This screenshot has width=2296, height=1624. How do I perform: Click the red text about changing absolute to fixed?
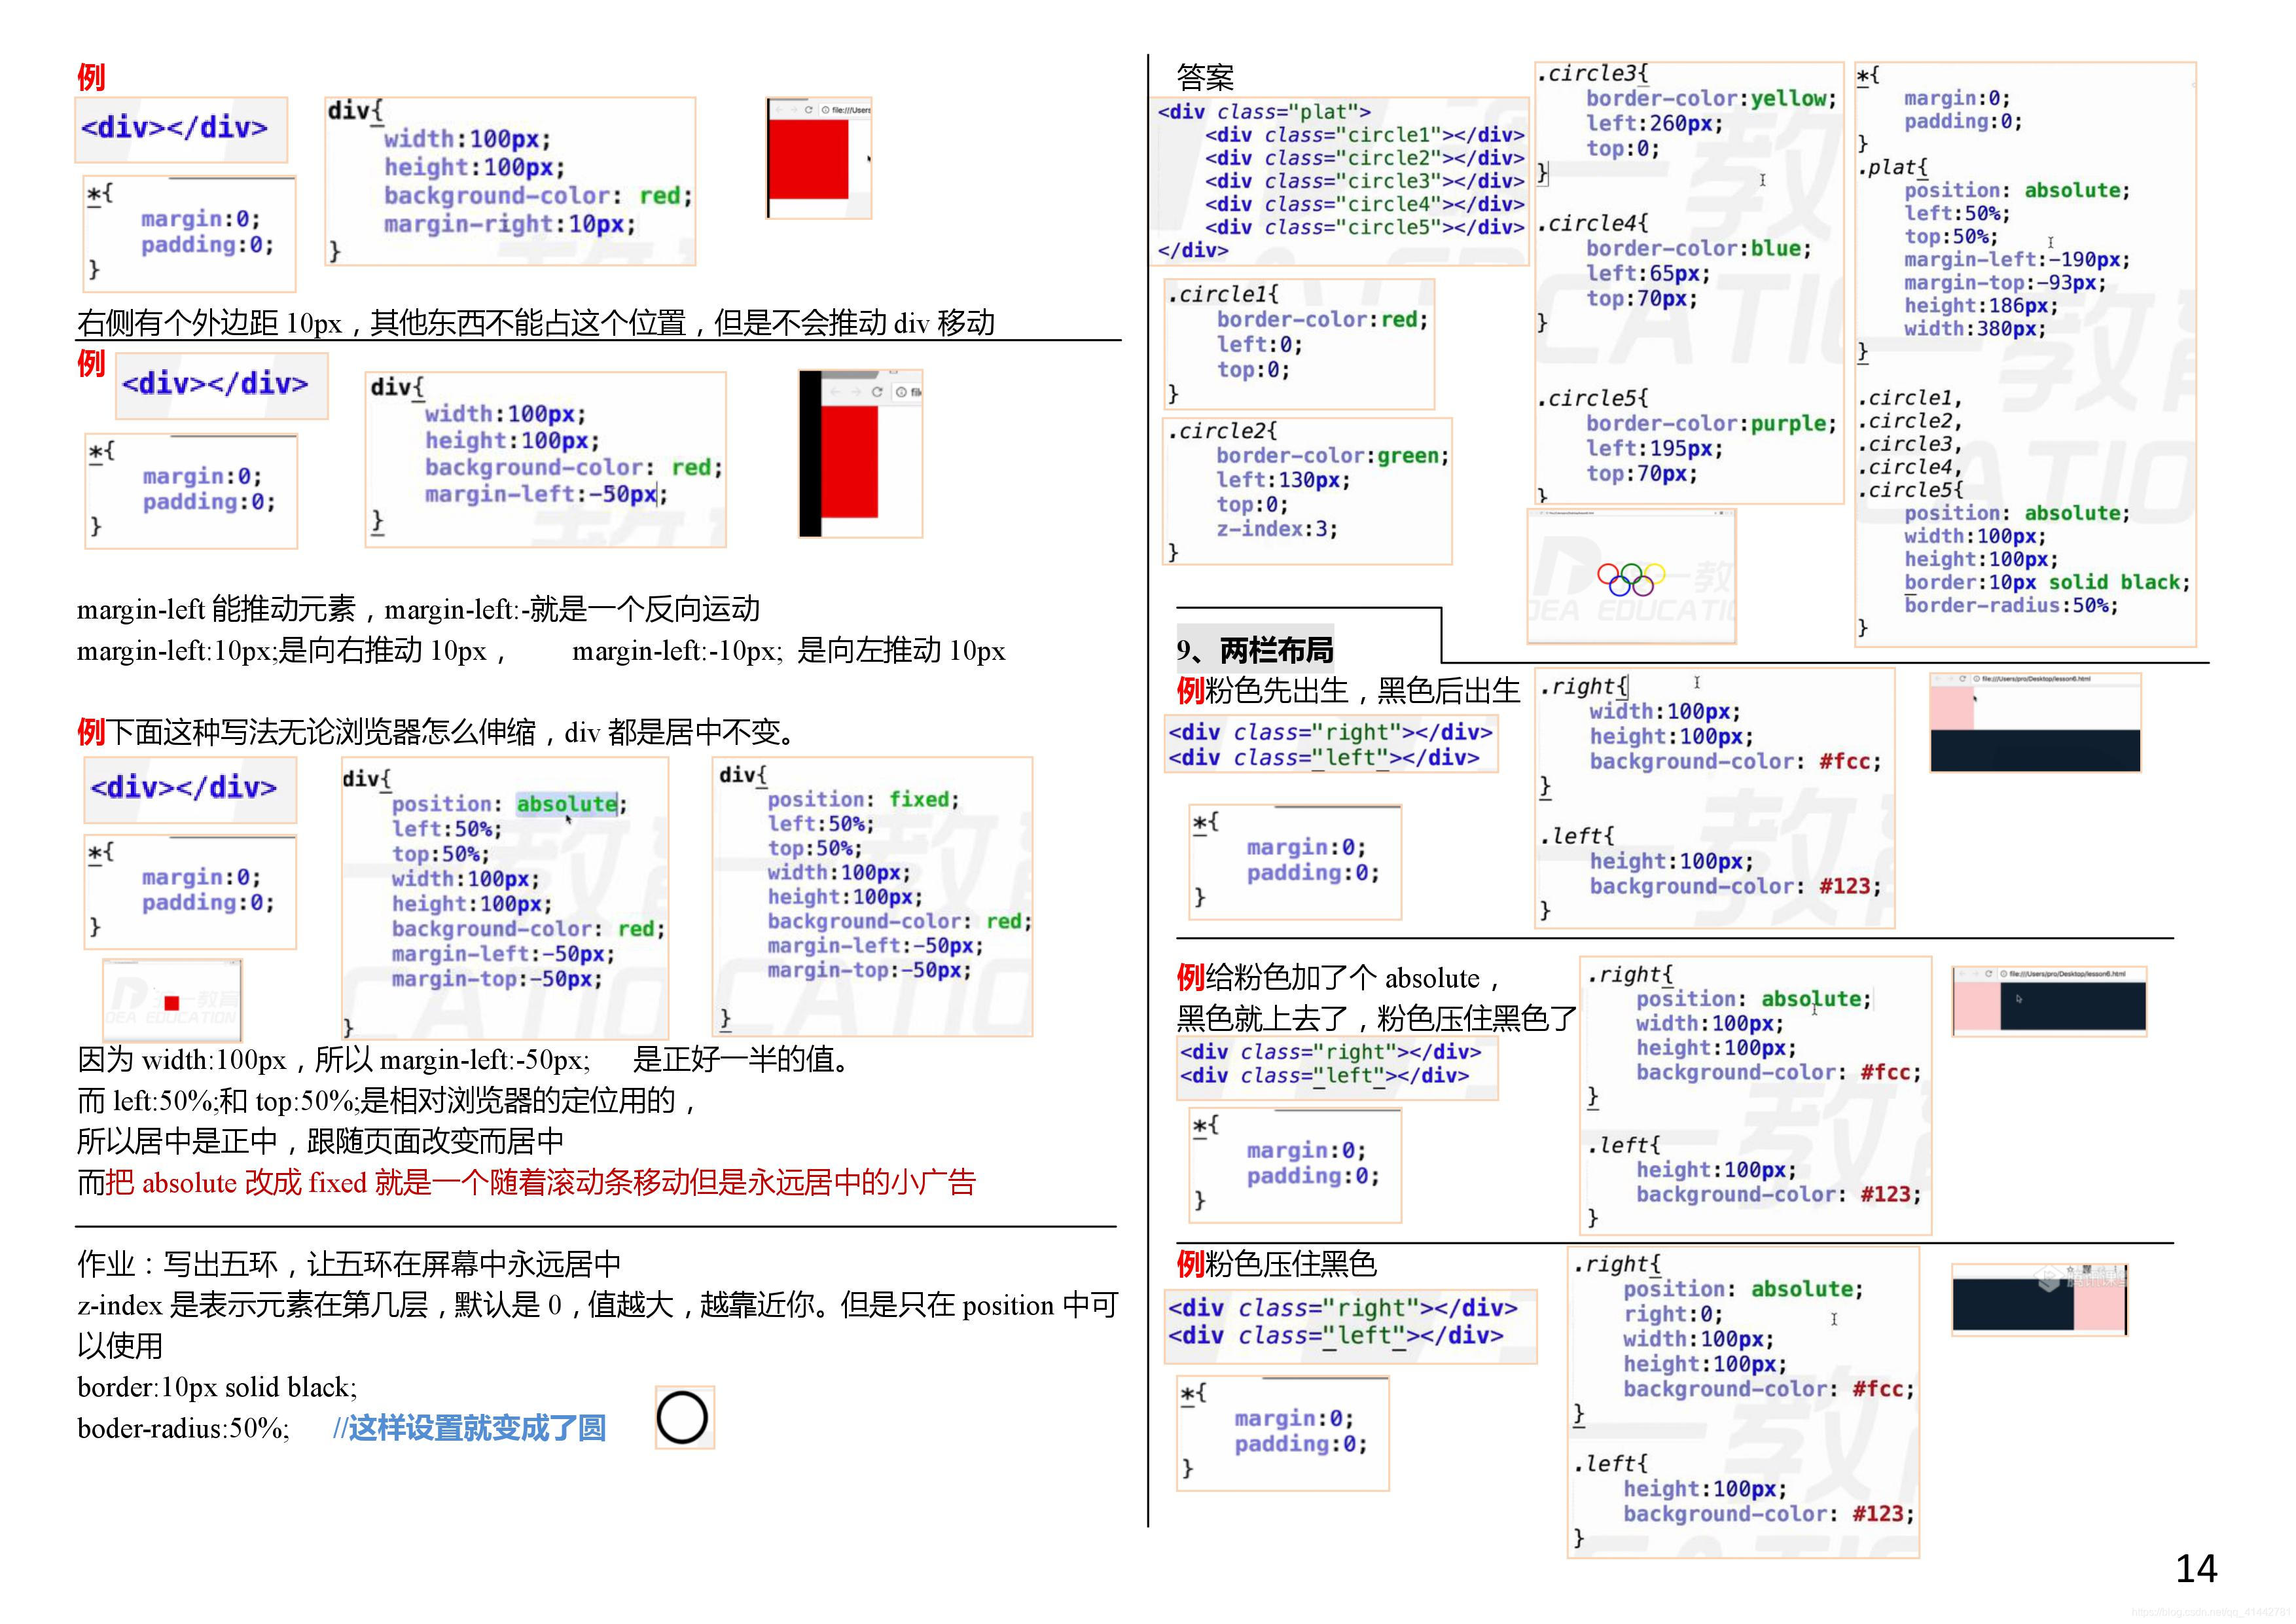coord(540,1183)
